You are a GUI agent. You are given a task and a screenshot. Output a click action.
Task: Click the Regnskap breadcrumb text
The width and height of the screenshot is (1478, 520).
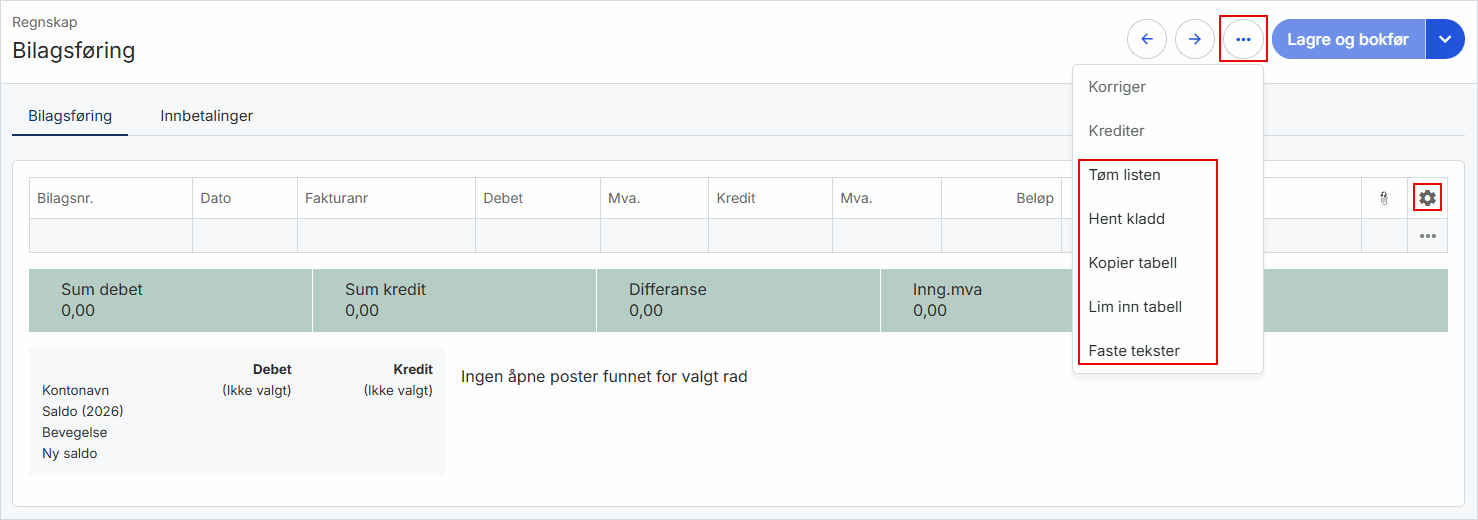pyautogui.click(x=45, y=22)
